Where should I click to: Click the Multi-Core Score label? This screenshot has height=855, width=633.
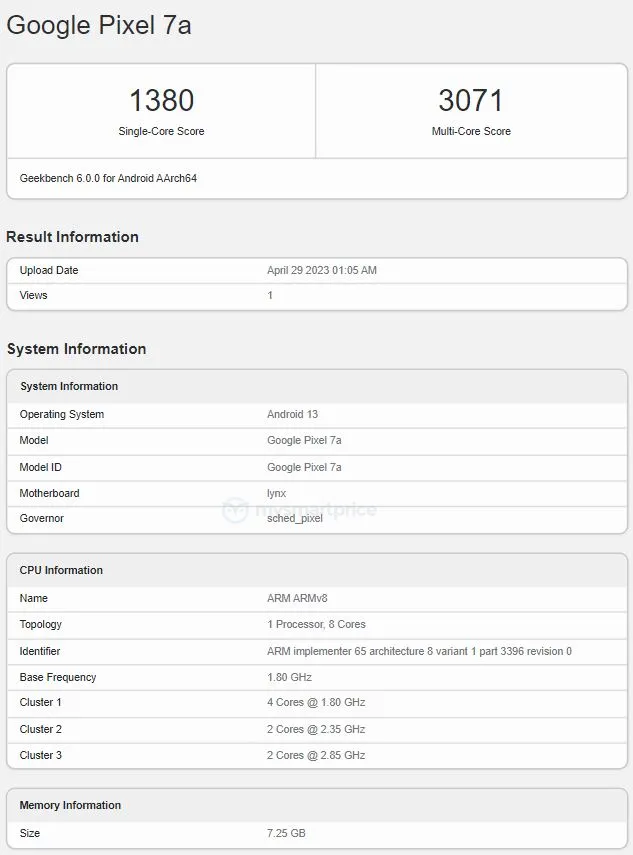click(471, 131)
